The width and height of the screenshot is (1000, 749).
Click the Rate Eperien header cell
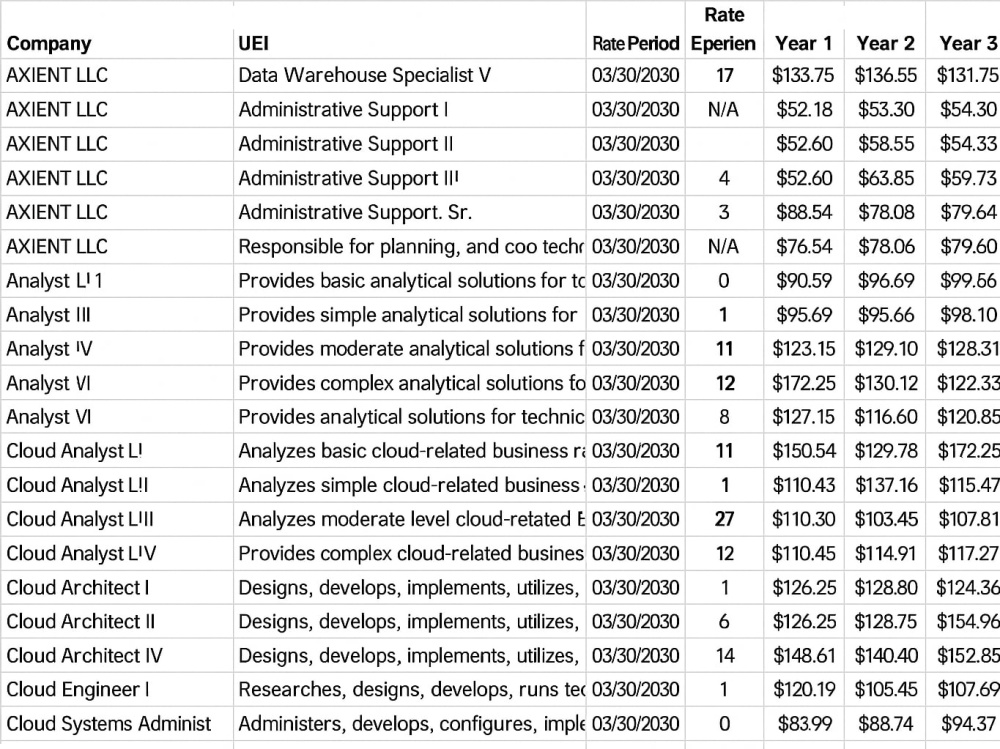[724, 29]
